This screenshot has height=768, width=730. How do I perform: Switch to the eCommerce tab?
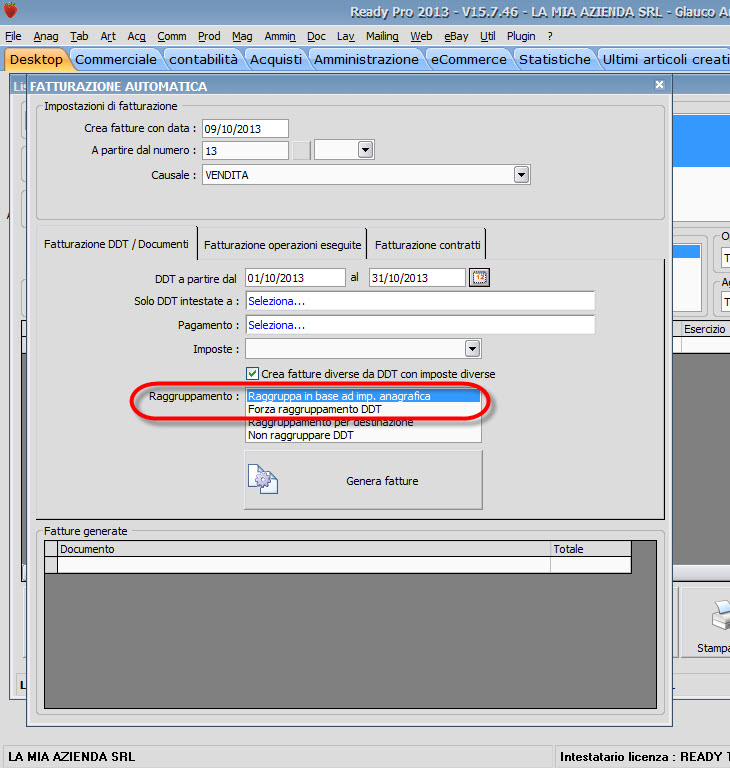pyautogui.click(x=468, y=59)
